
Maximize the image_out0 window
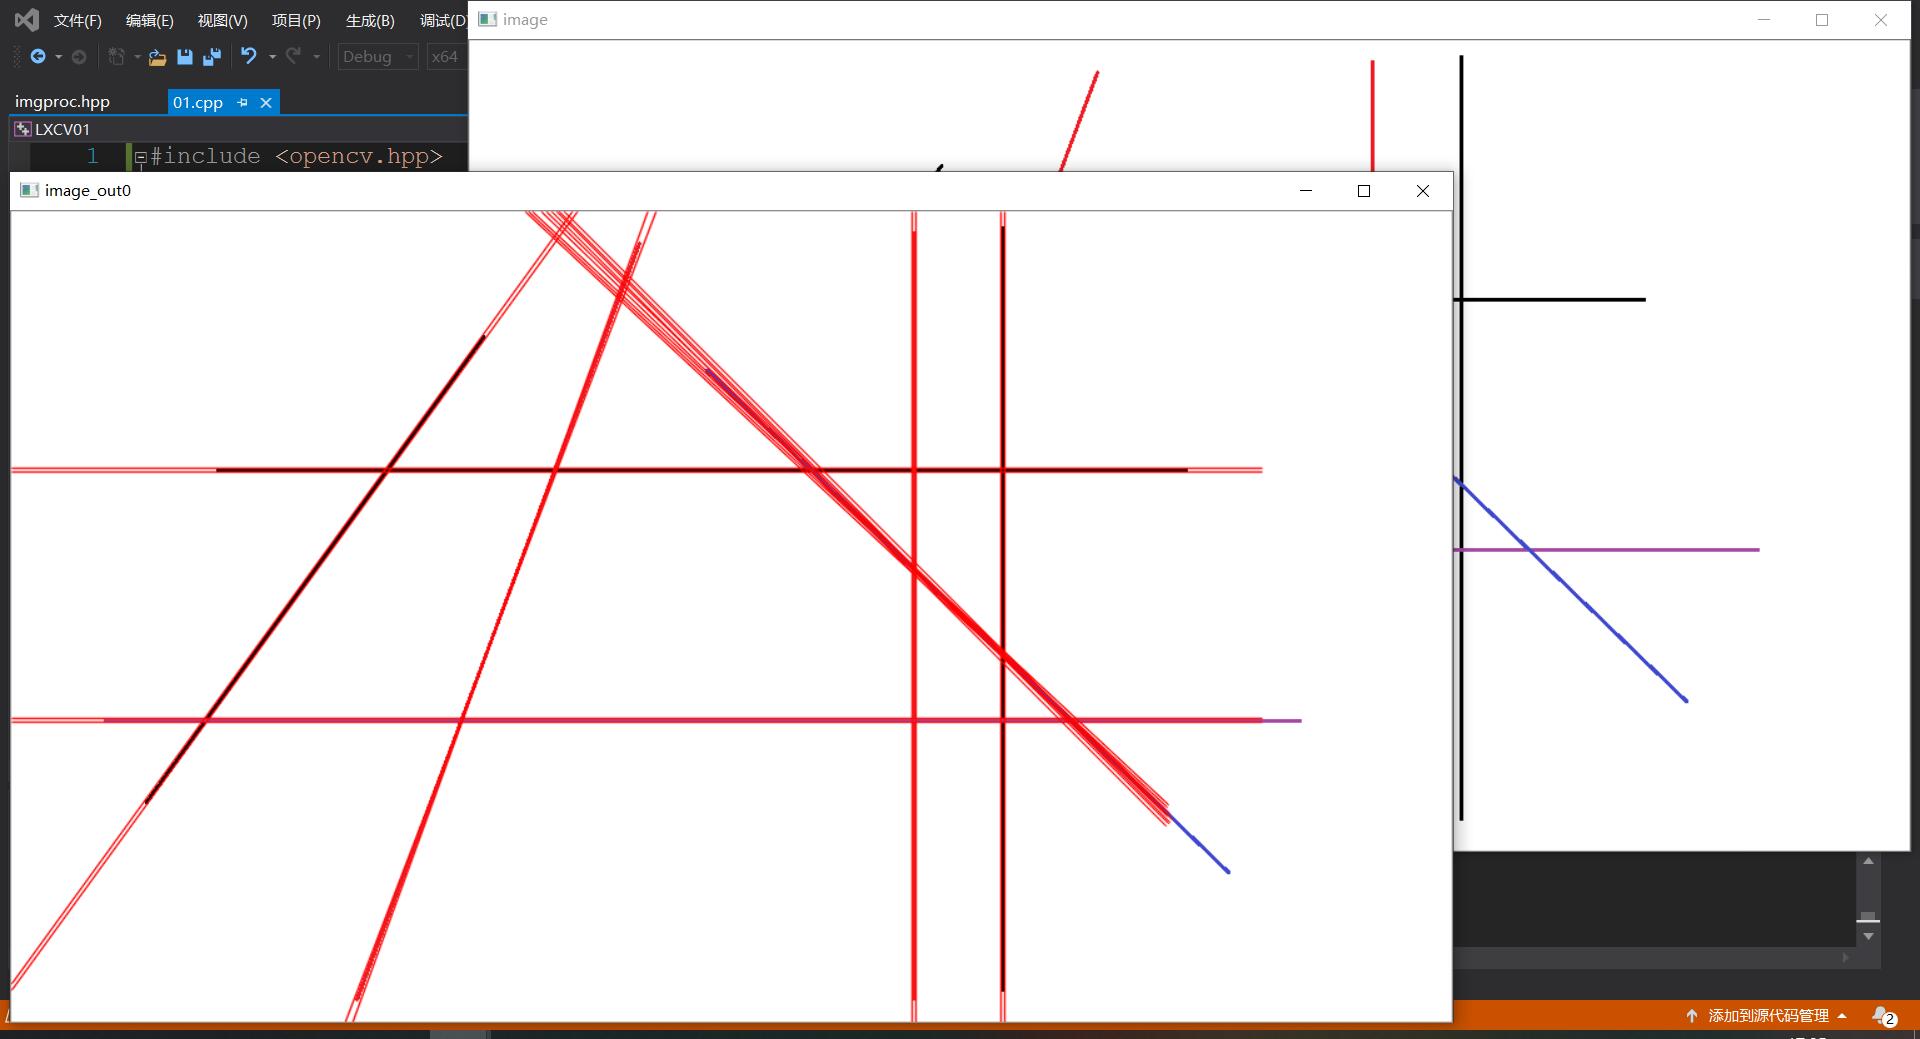(1363, 191)
